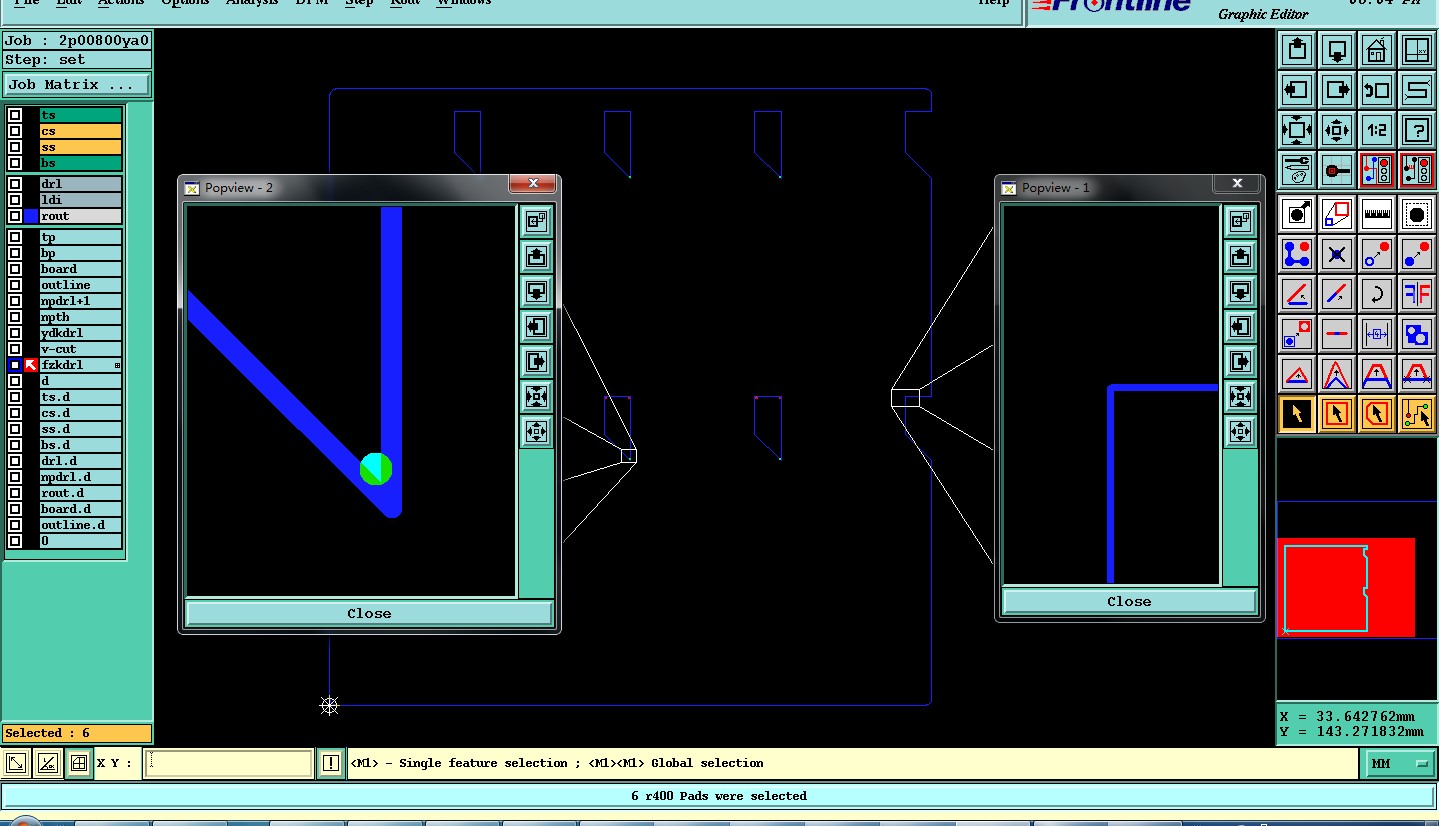Click the previous view undo-arrow icon
This screenshot has height=826, width=1439.
(1377, 89)
